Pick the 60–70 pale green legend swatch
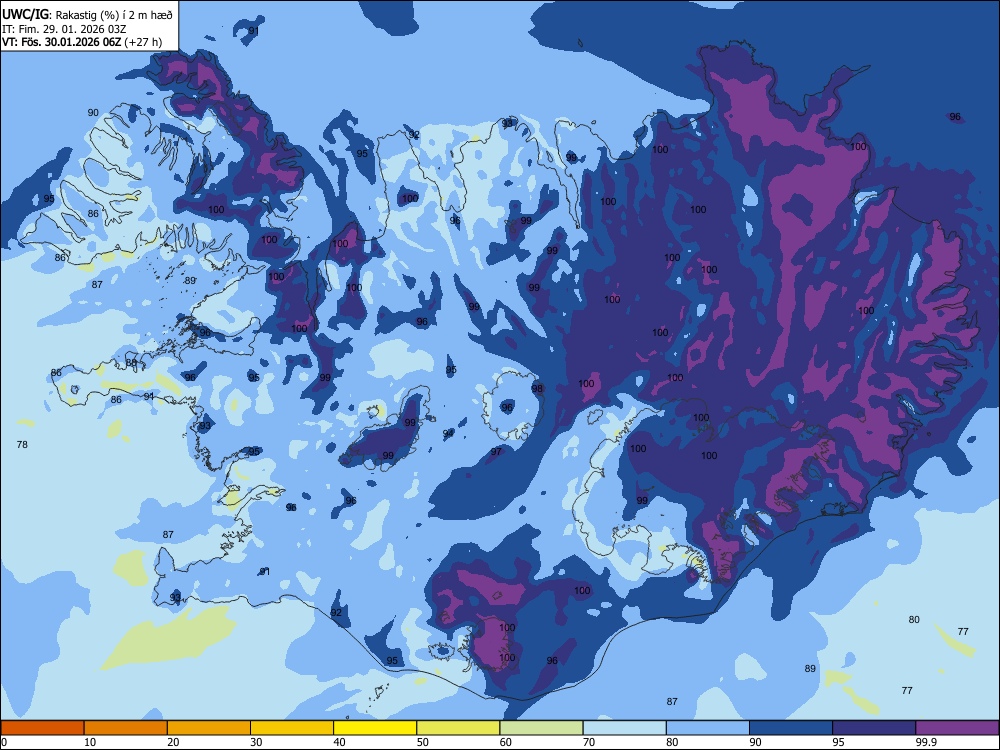Image resolution: width=1000 pixels, height=750 pixels. [x=541, y=728]
